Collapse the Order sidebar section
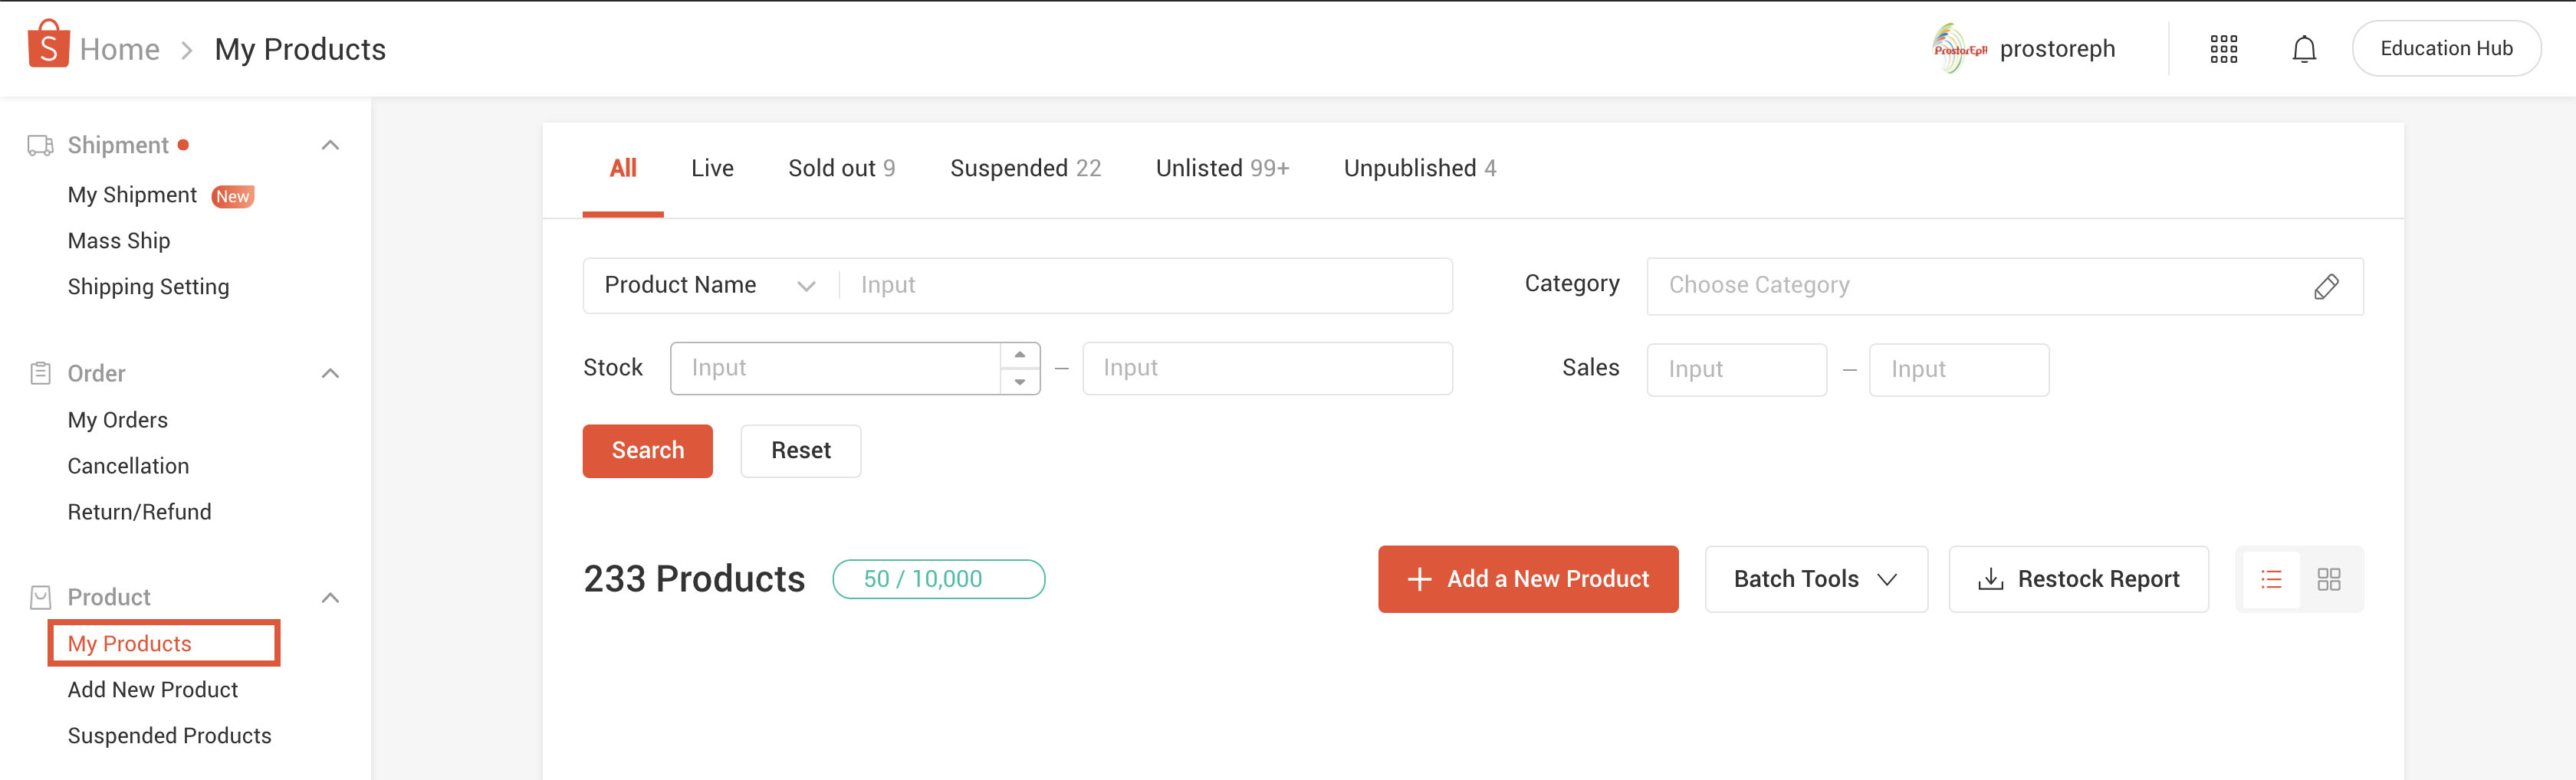Screen dimensions: 2576x780 tap(330, 373)
